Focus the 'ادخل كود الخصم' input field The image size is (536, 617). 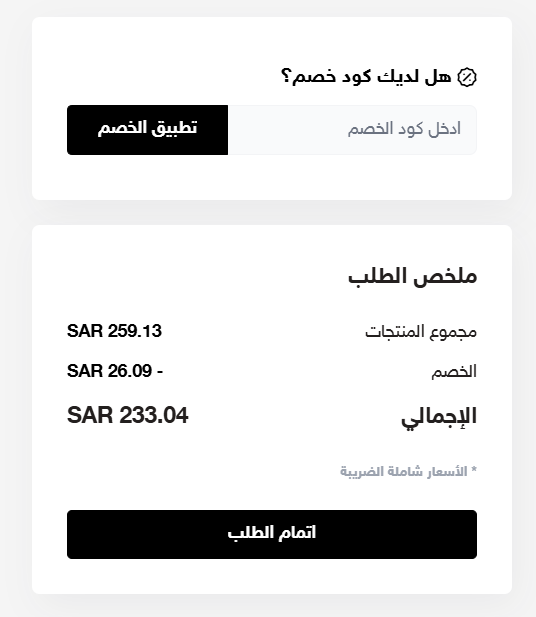[x=352, y=130]
